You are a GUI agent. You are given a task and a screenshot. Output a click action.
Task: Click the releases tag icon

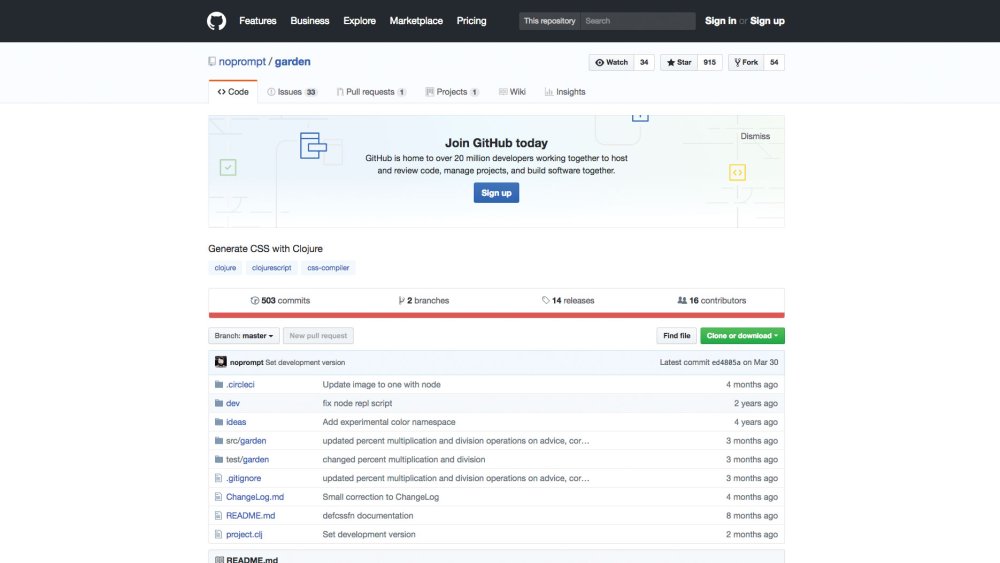pyautogui.click(x=545, y=300)
